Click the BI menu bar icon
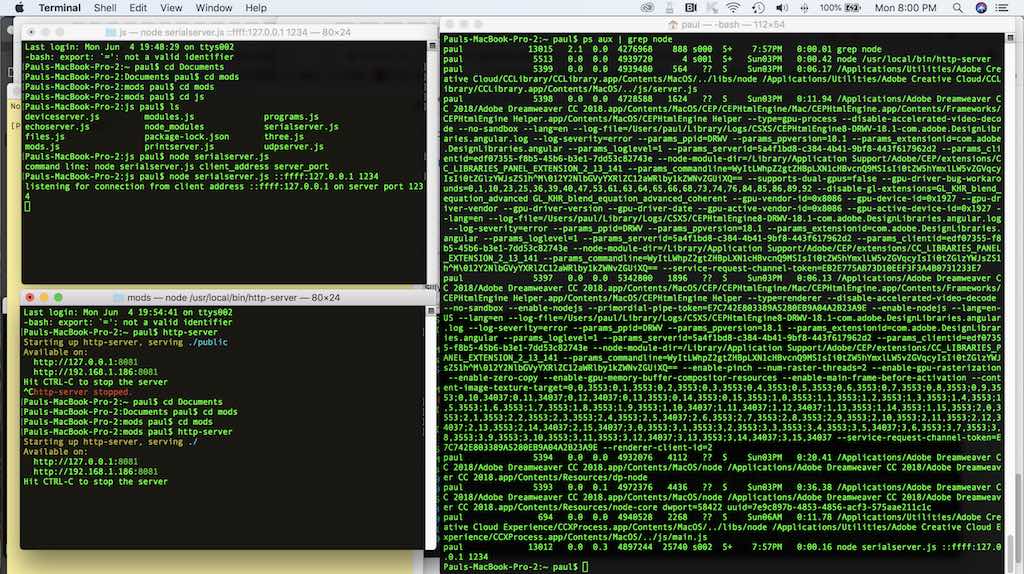 pos(690,8)
